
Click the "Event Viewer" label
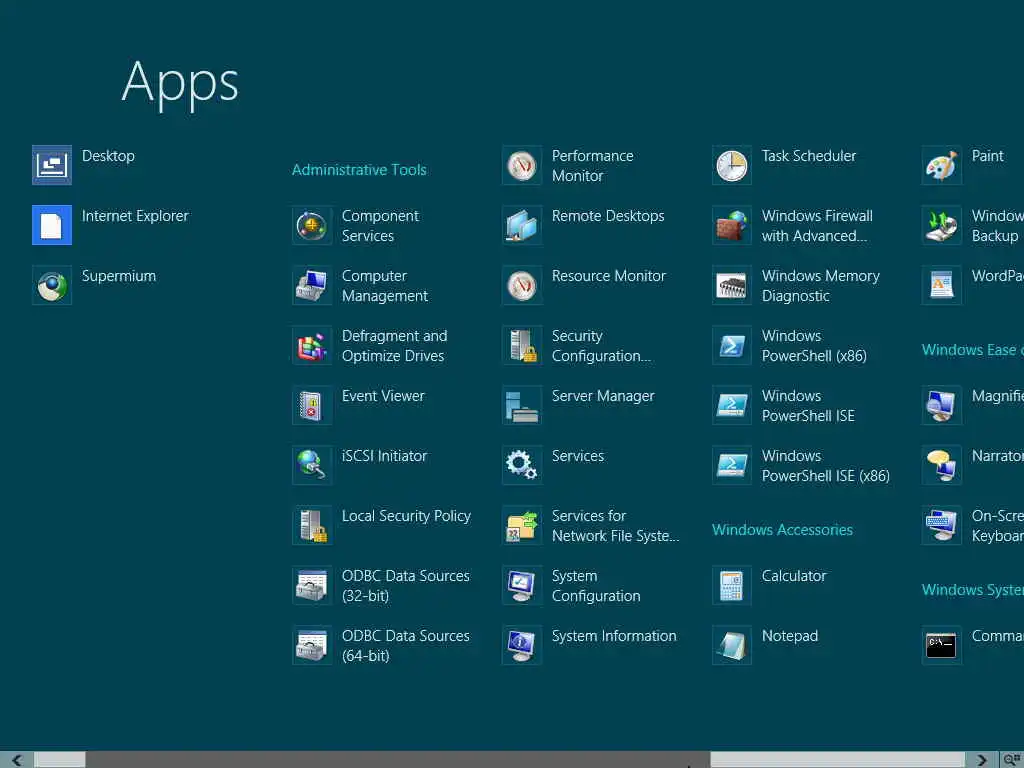point(383,396)
